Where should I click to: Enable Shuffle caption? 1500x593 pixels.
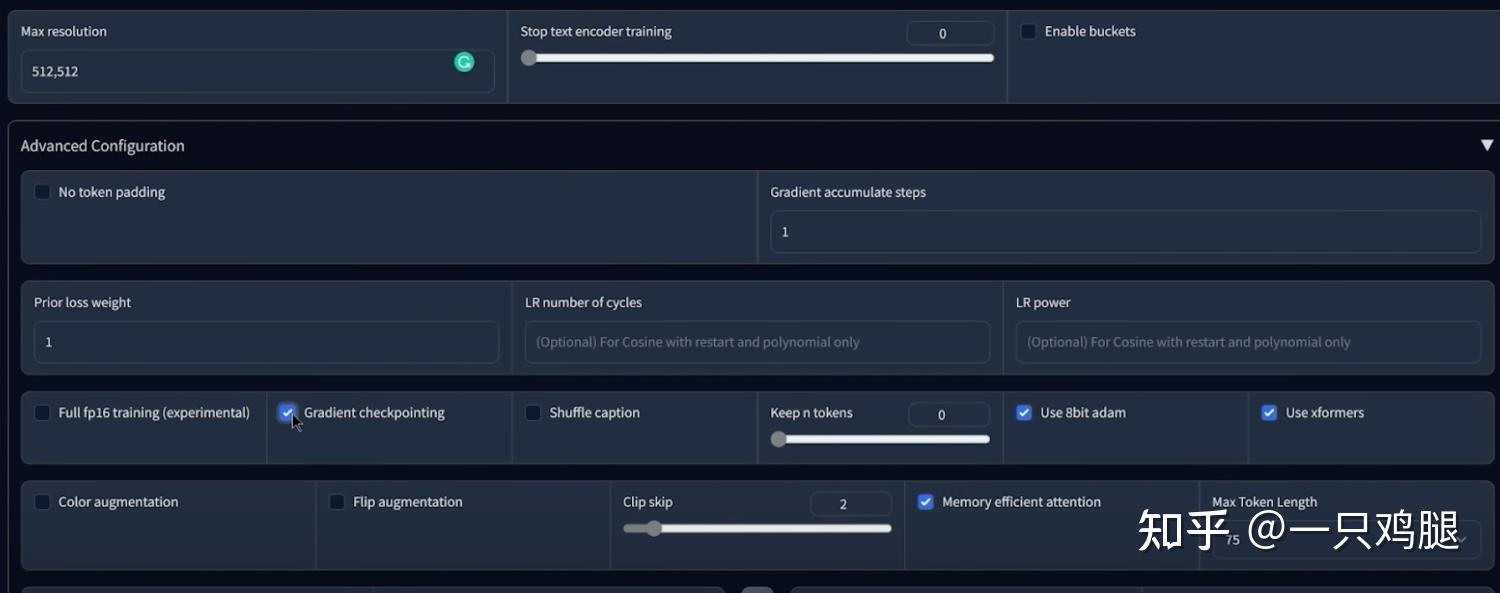532,412
